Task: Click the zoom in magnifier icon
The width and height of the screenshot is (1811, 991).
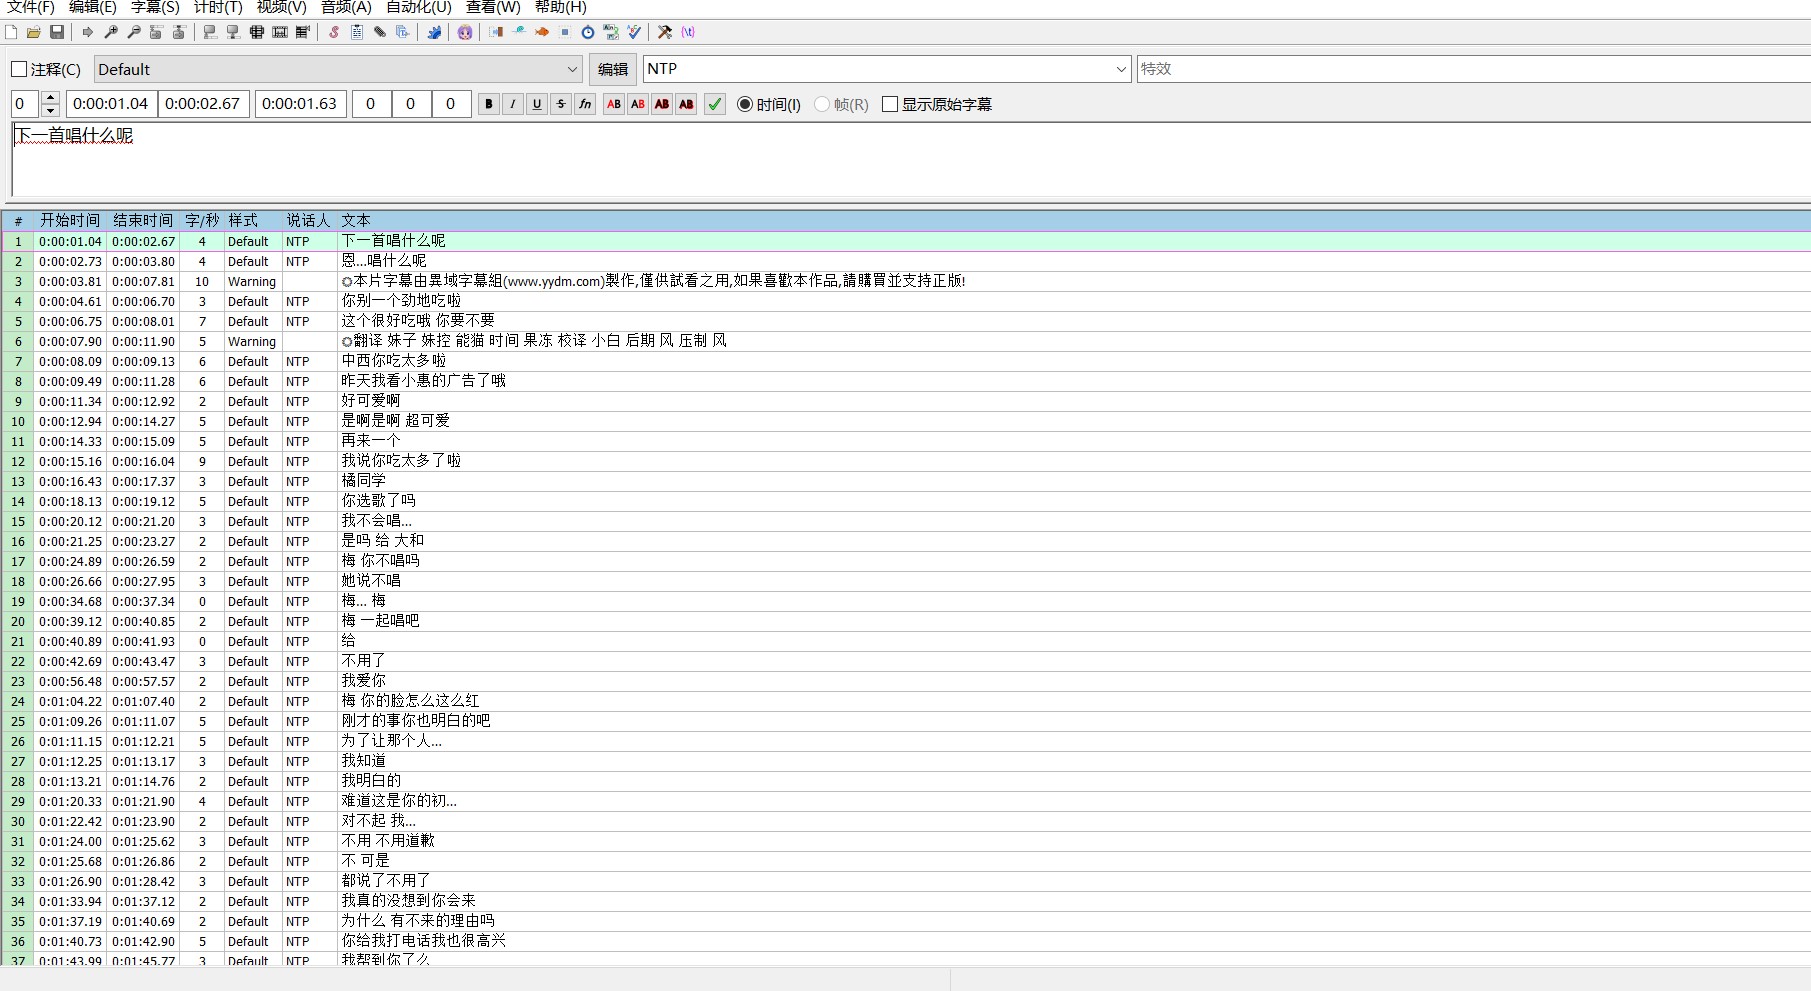Action: 111,32
